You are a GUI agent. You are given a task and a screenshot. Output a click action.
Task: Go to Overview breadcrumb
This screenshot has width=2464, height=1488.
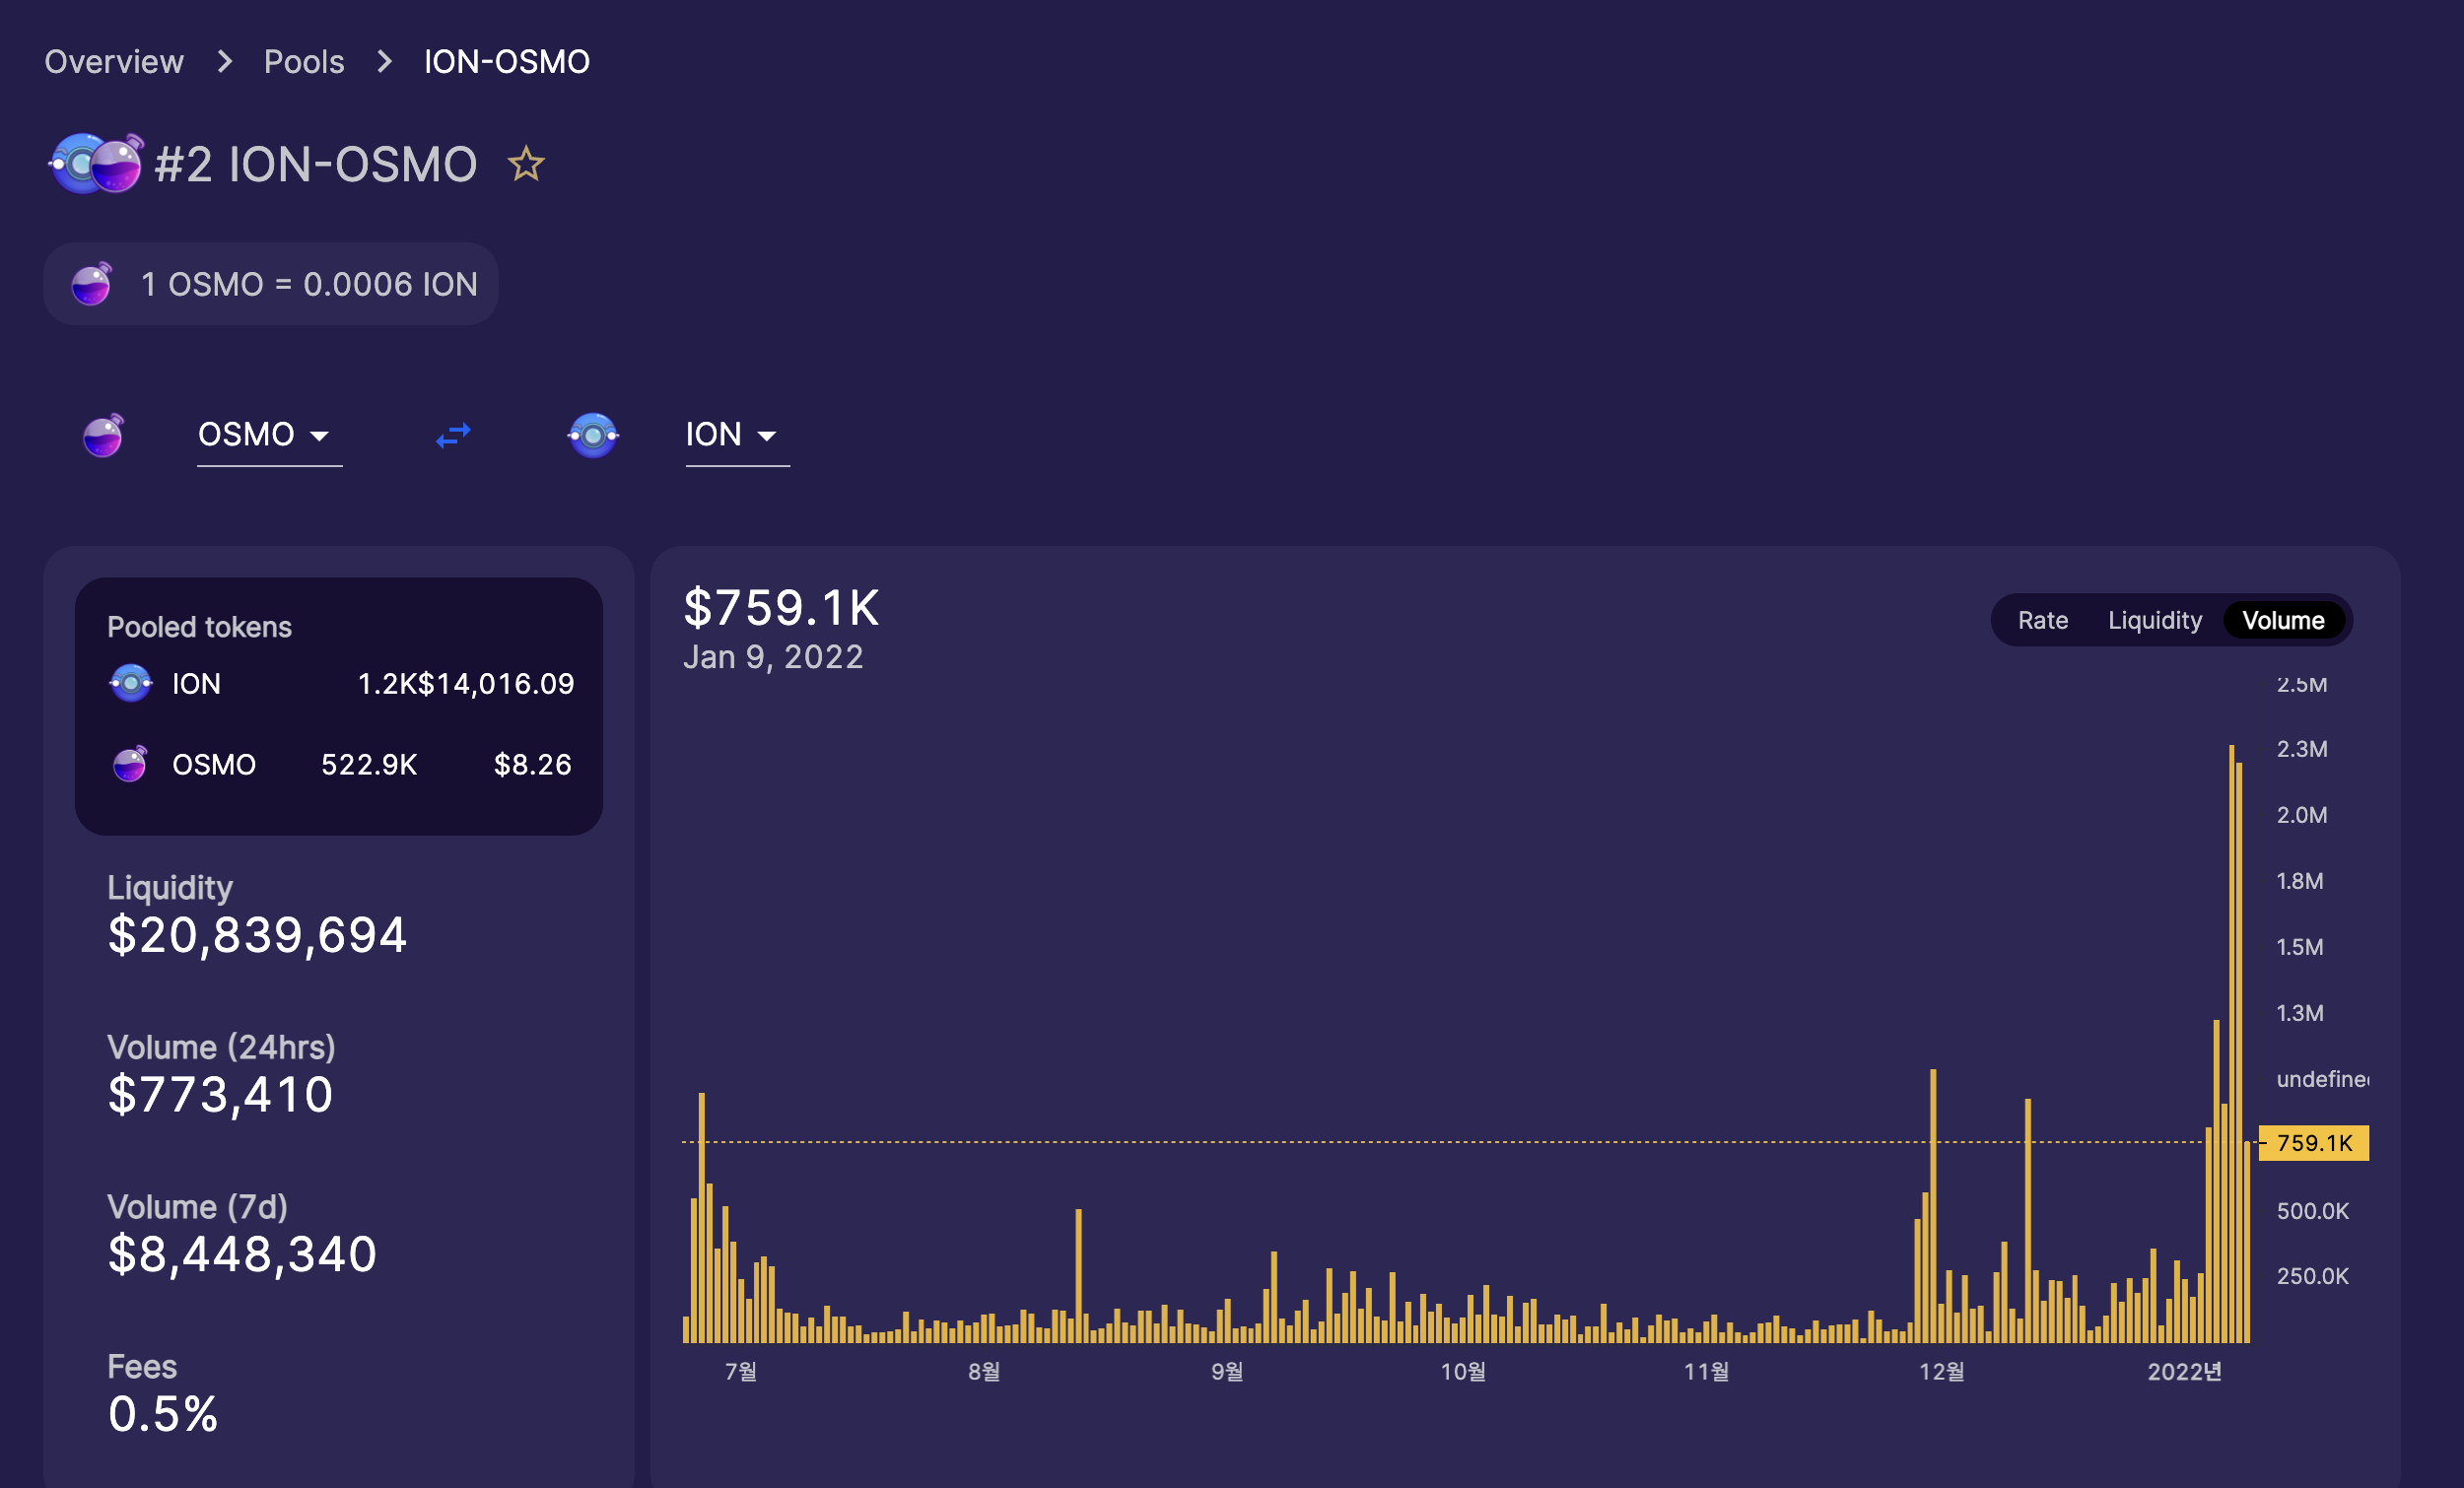coord(114,62)
